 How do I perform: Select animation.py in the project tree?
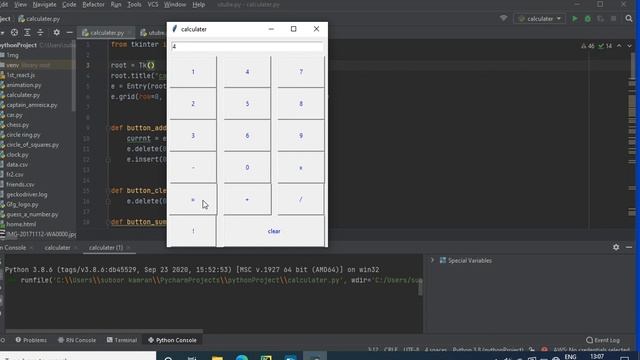[24, 85]
